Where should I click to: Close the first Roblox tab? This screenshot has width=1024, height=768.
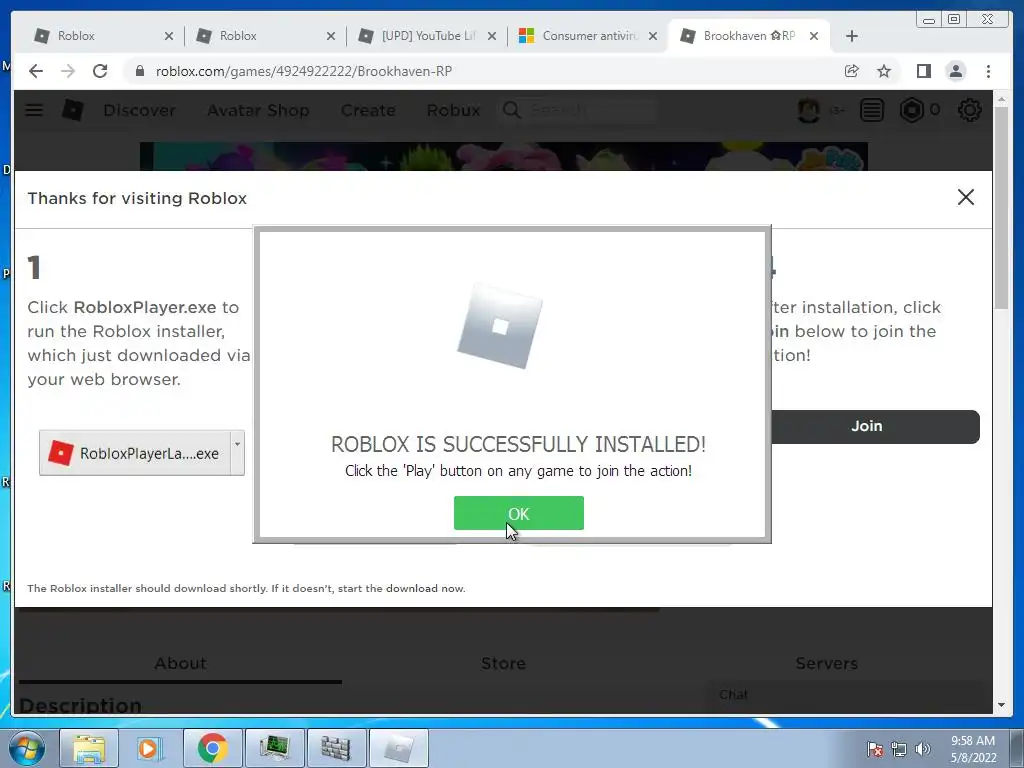click(x=168, y=37)
